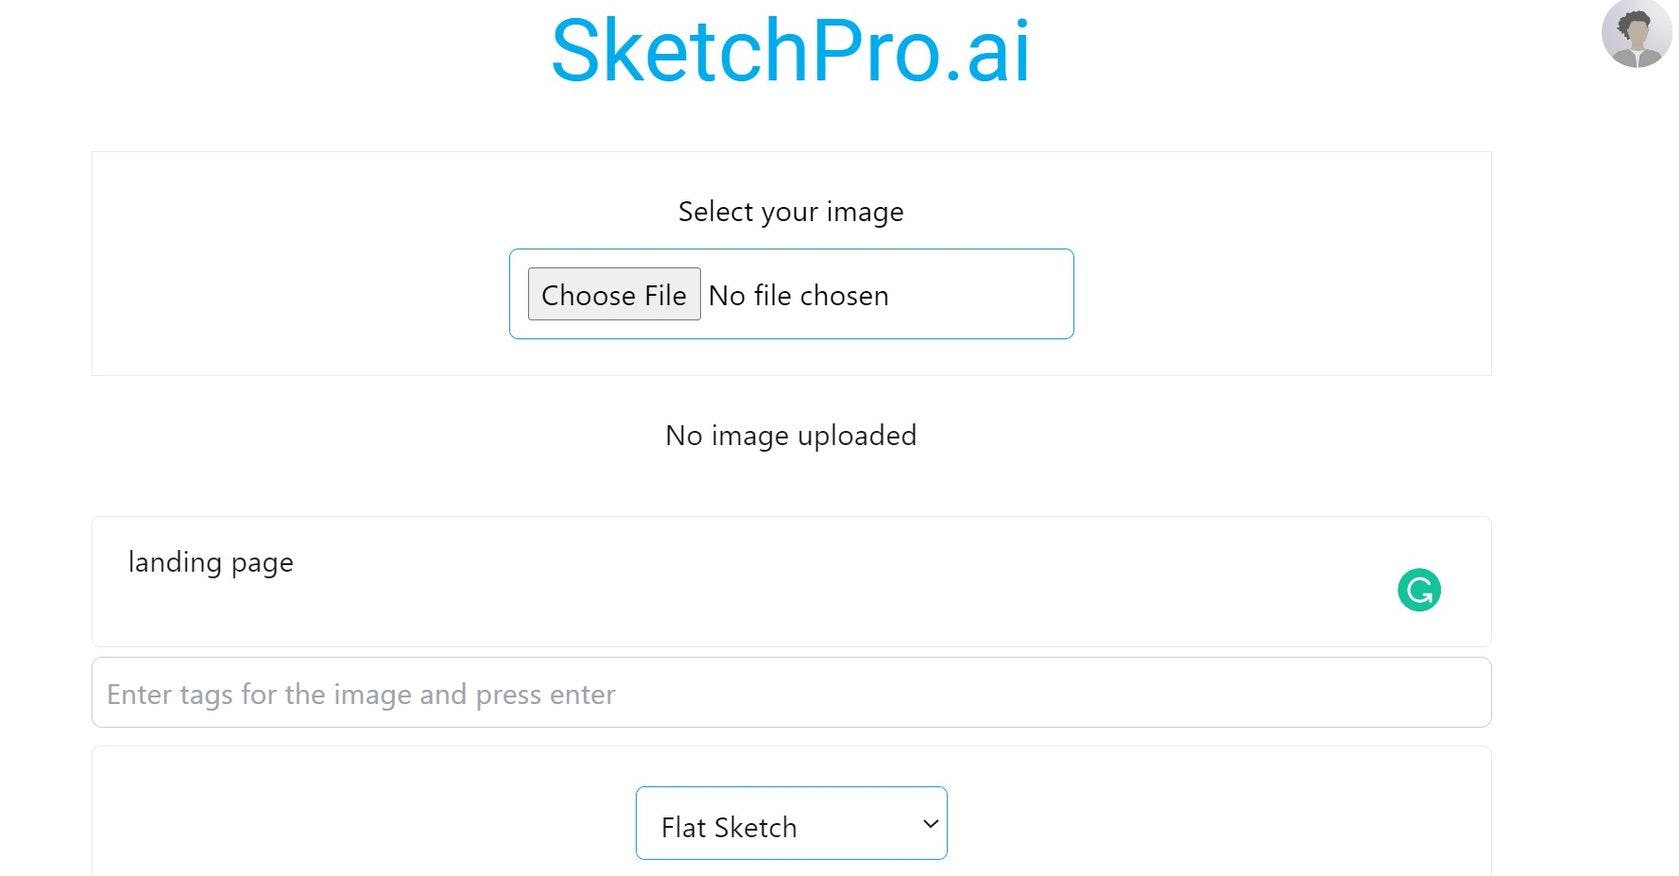This screenshot has width=1679, height=876.
Task: Click the "No image uploaded" status text
Action: 790,436
